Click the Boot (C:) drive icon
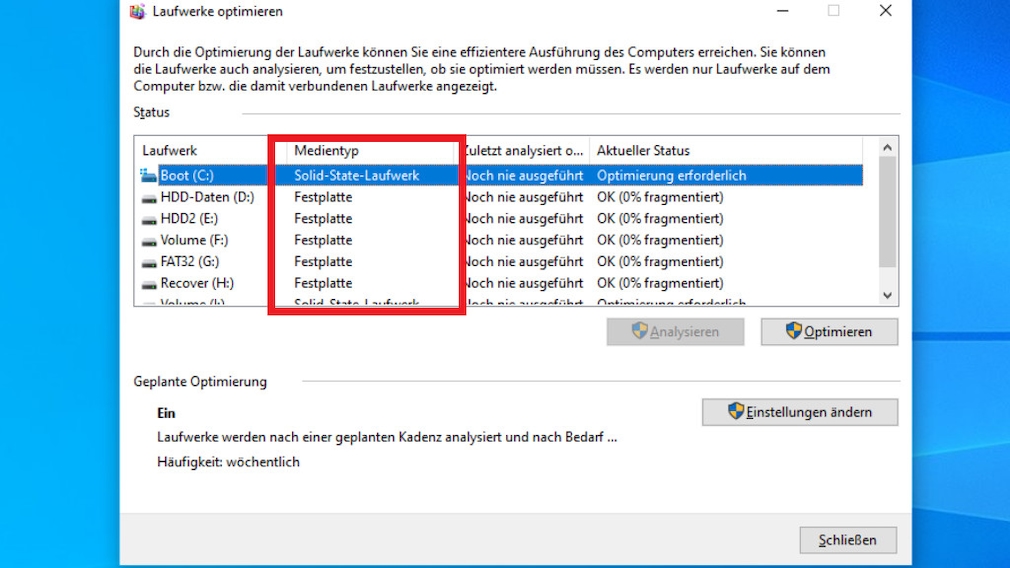Viewport: 1010px width, 568px height. click(149, 176)
